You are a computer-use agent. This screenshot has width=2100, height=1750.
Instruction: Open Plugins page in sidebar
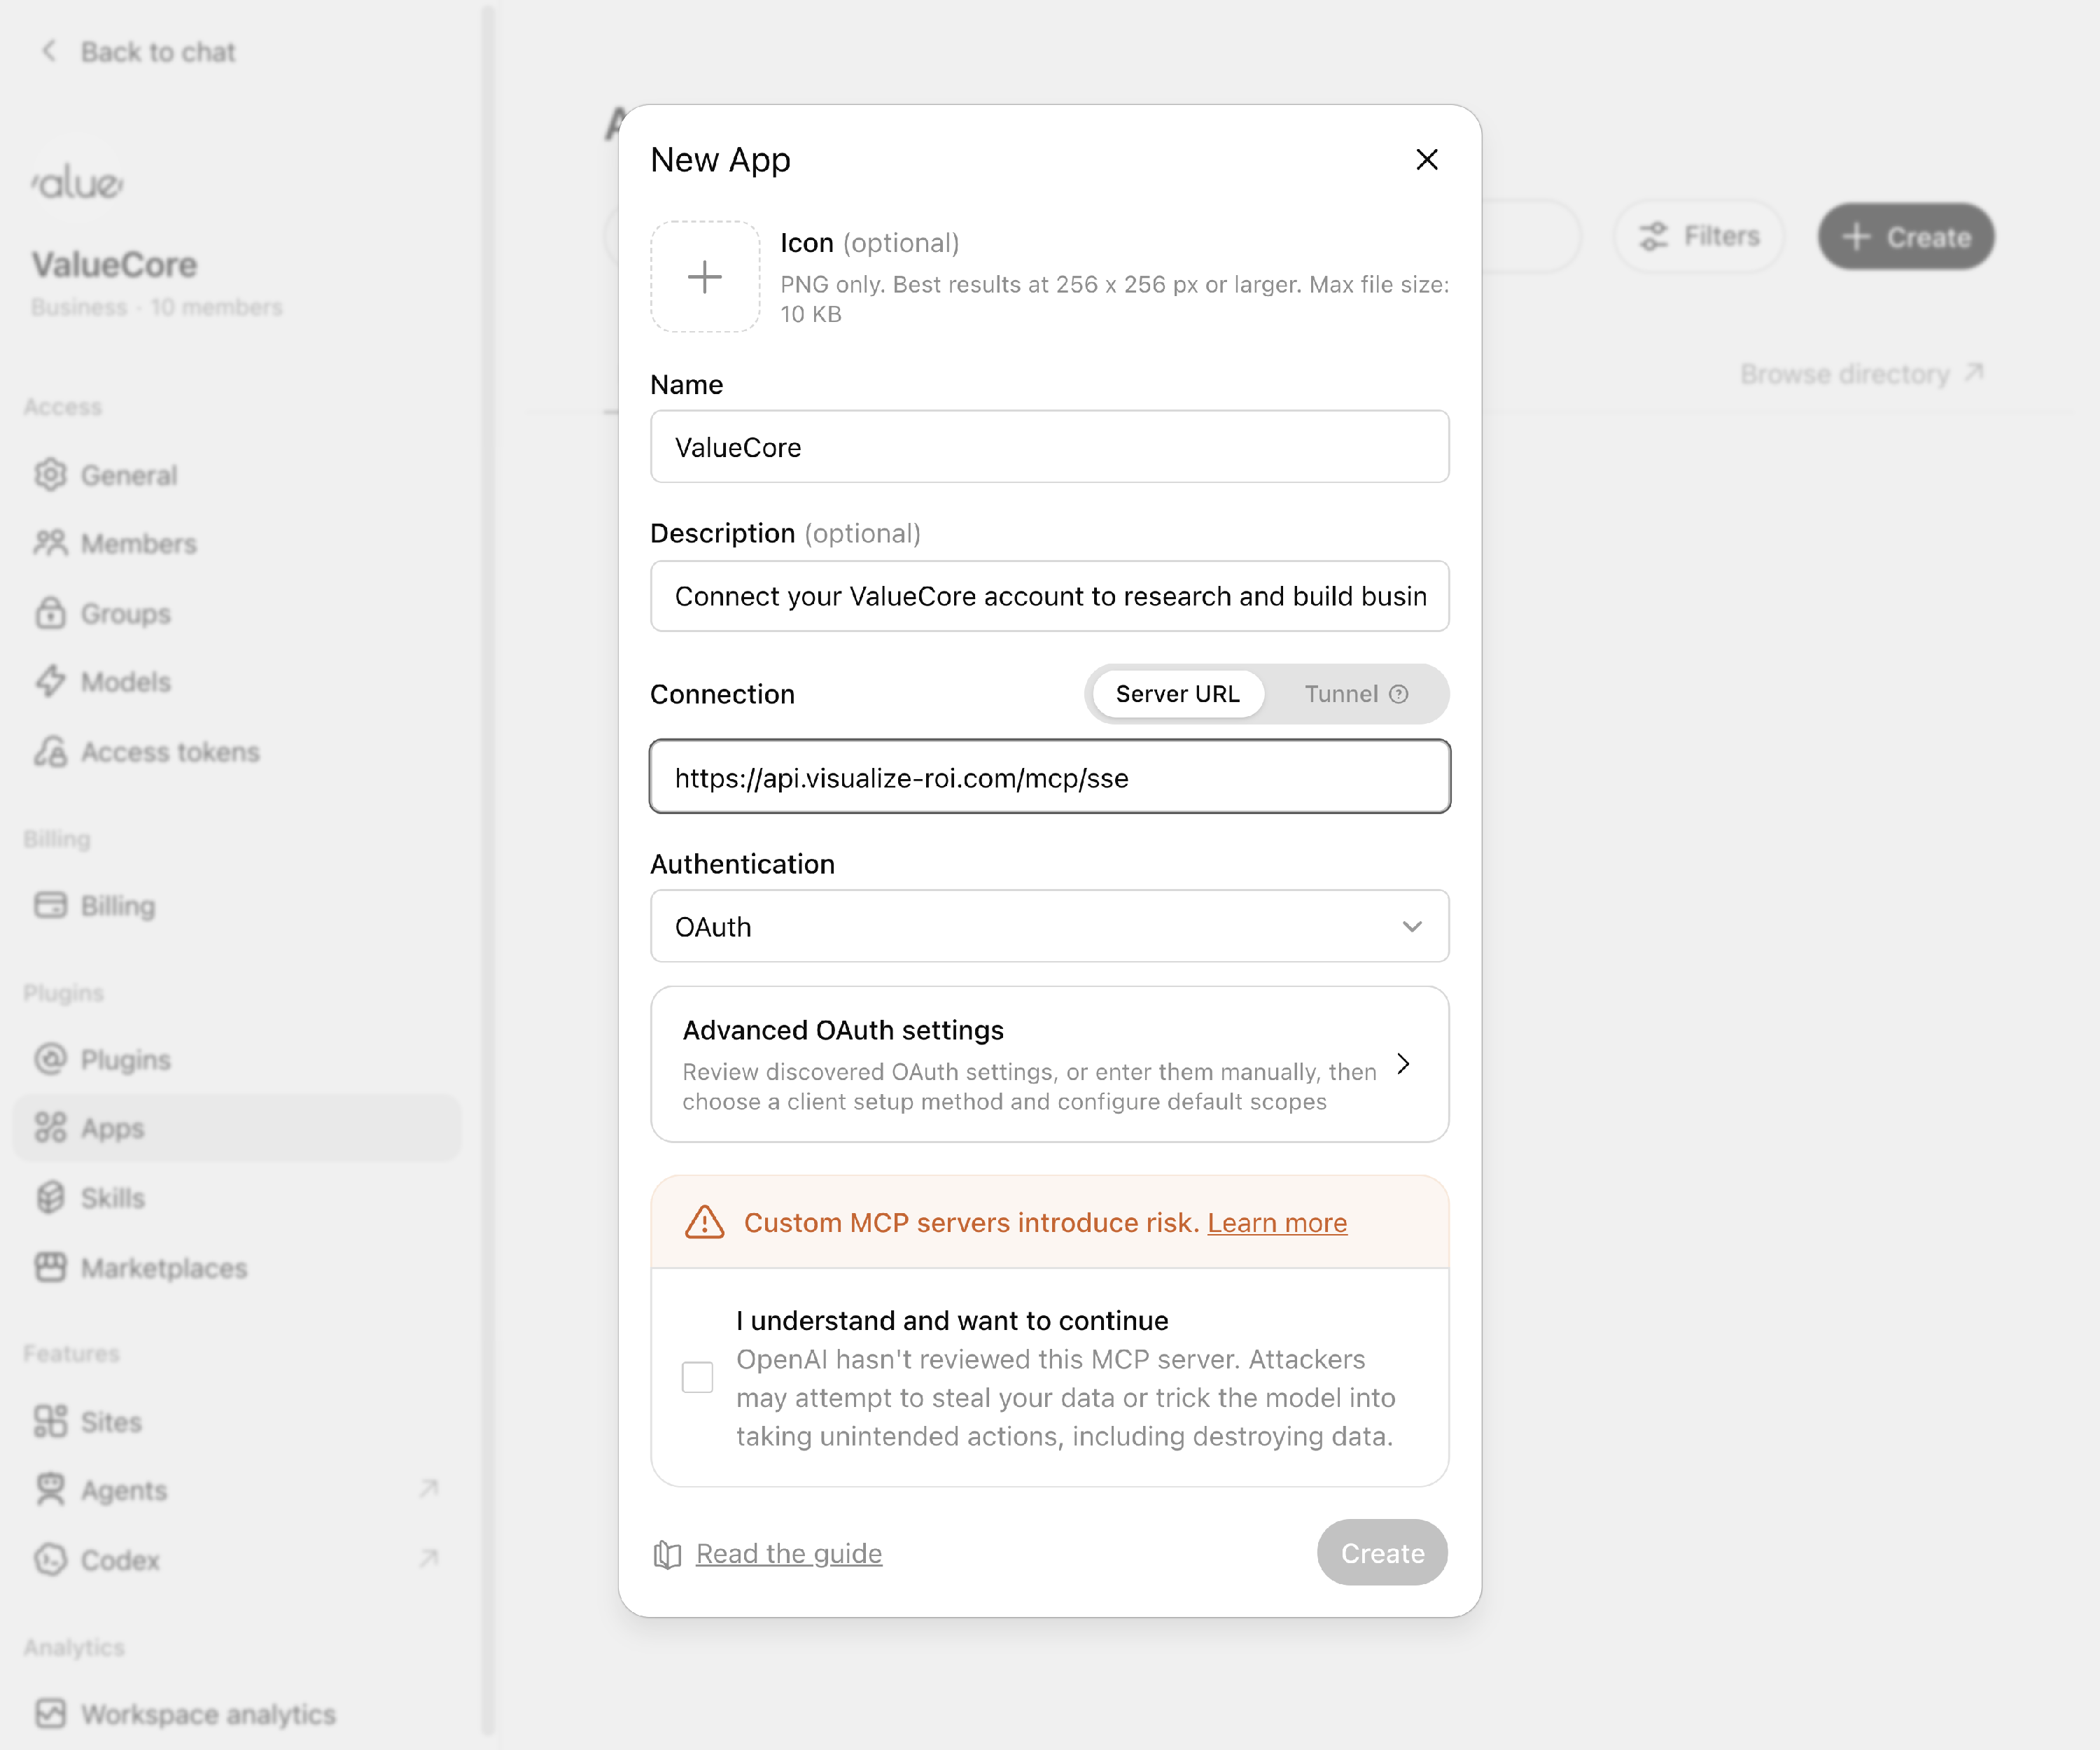click(236, 1059)
